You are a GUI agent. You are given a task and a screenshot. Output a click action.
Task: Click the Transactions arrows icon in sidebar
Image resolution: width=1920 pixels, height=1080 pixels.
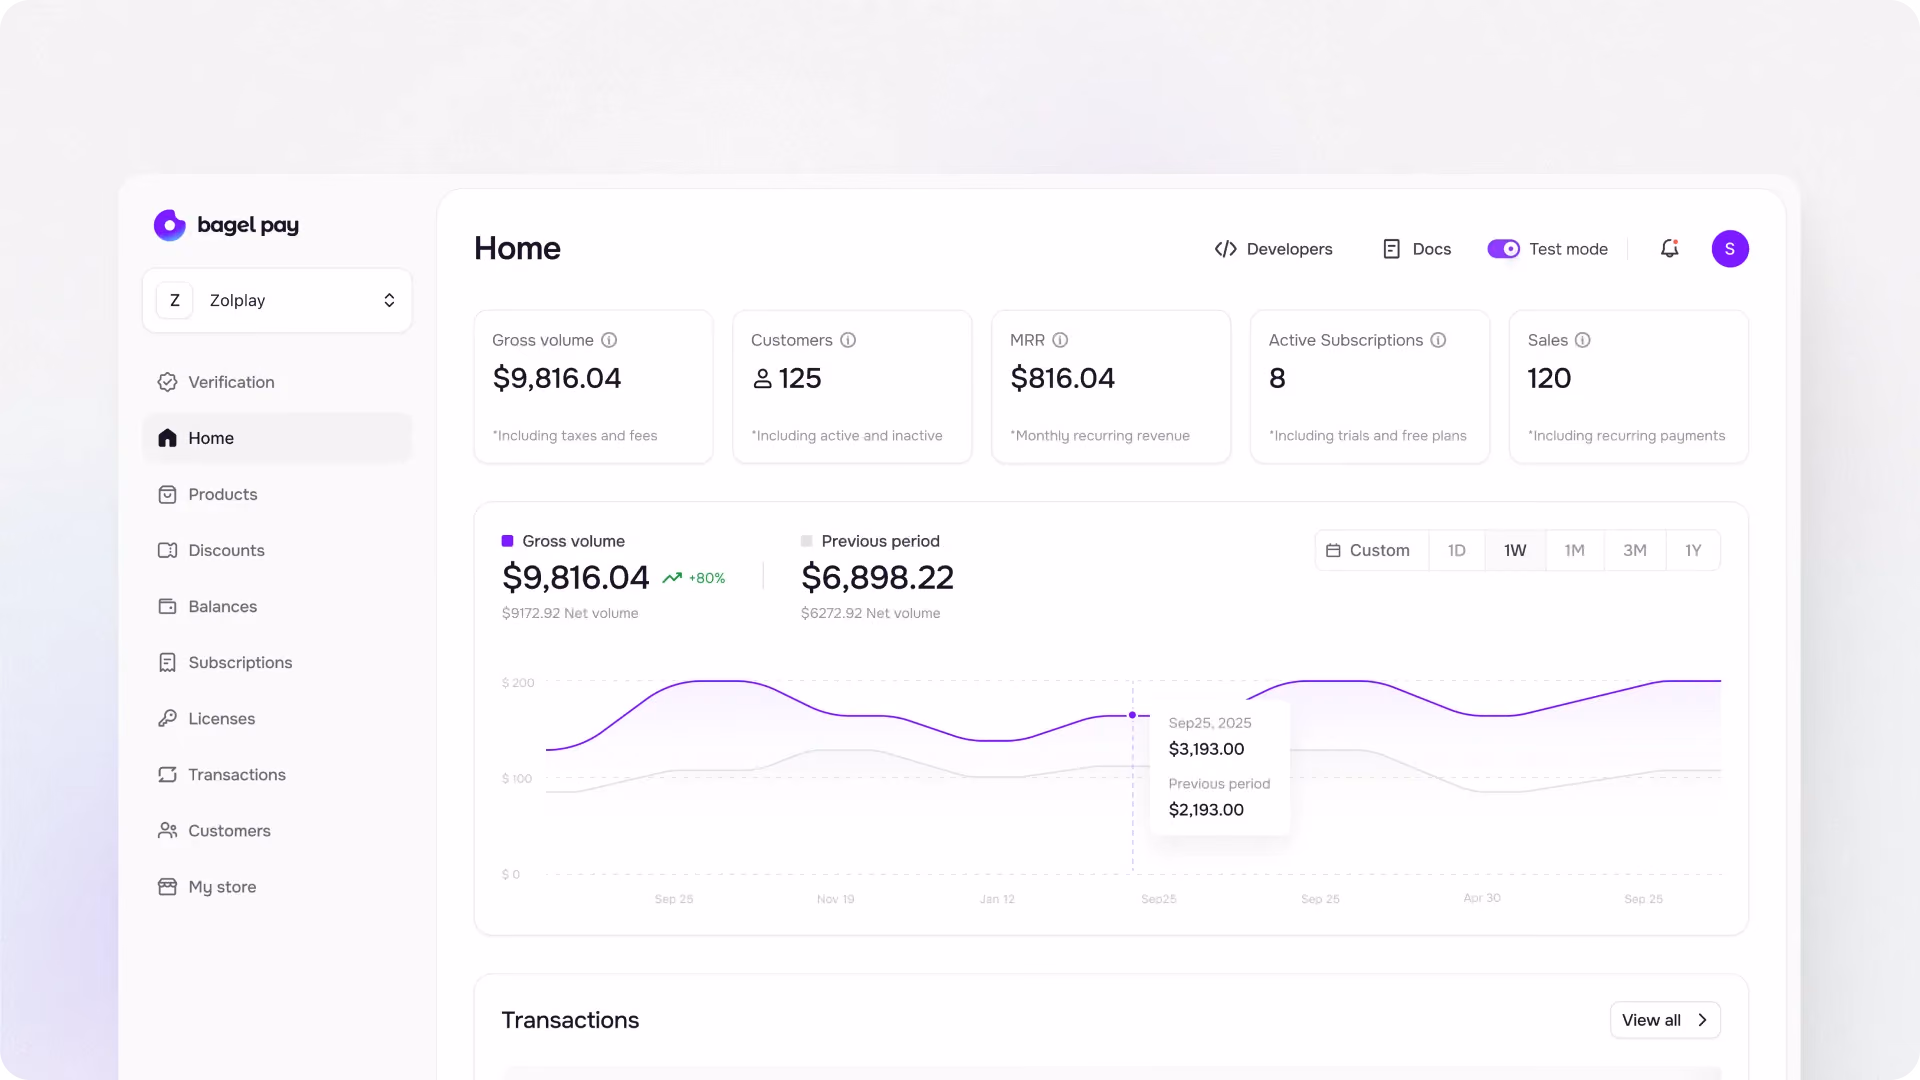click(167, 774)
